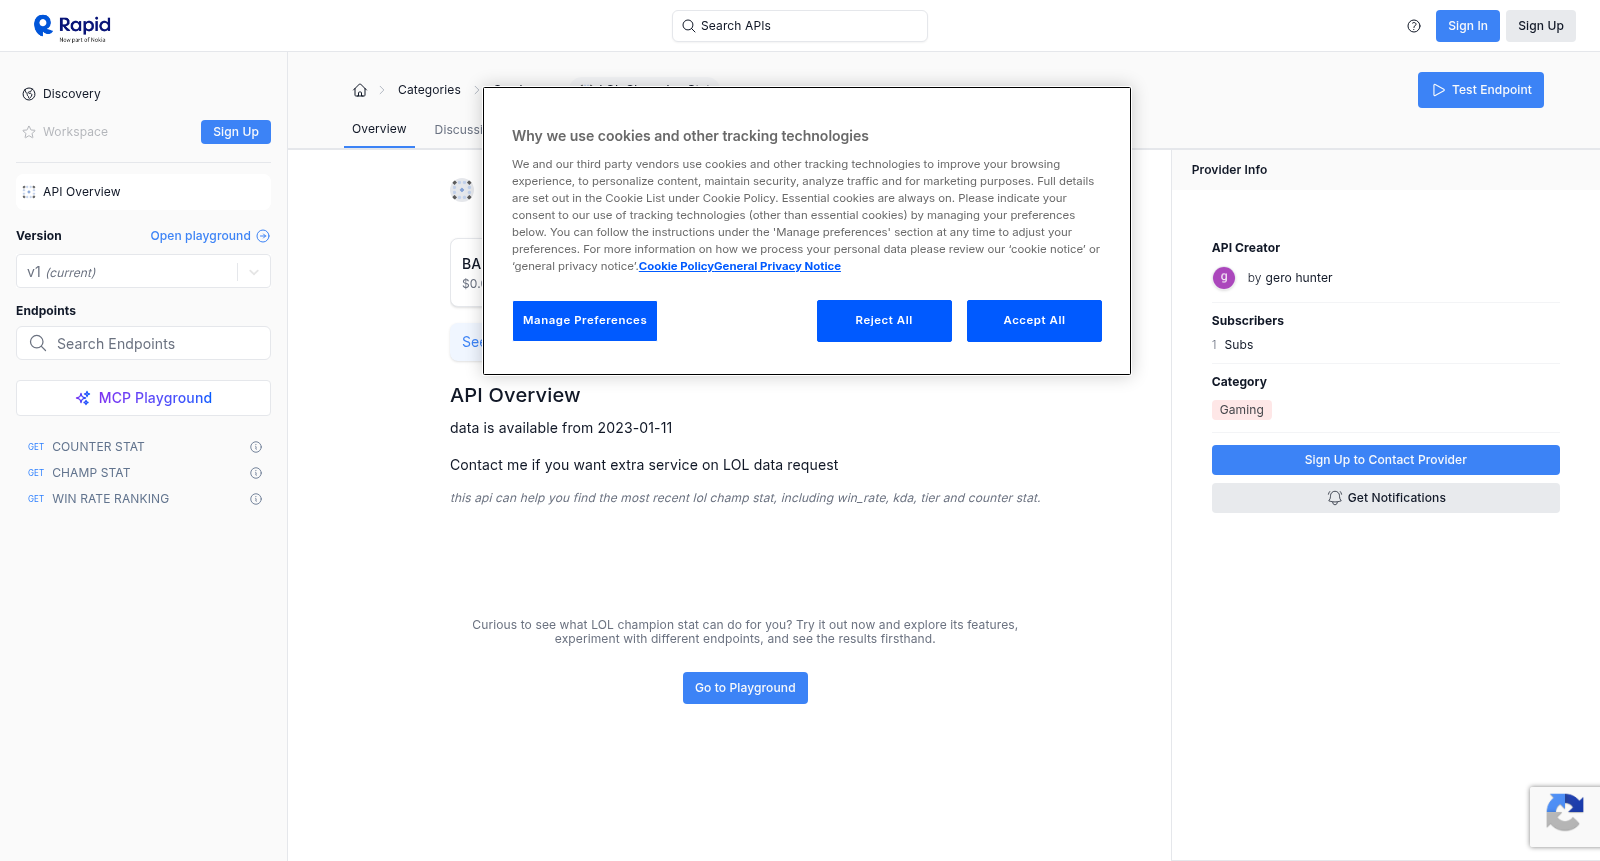Screen dimensions: 1600x861
Task: Open the WIN RATE RANKING endpoint
Action: [110, 499]
